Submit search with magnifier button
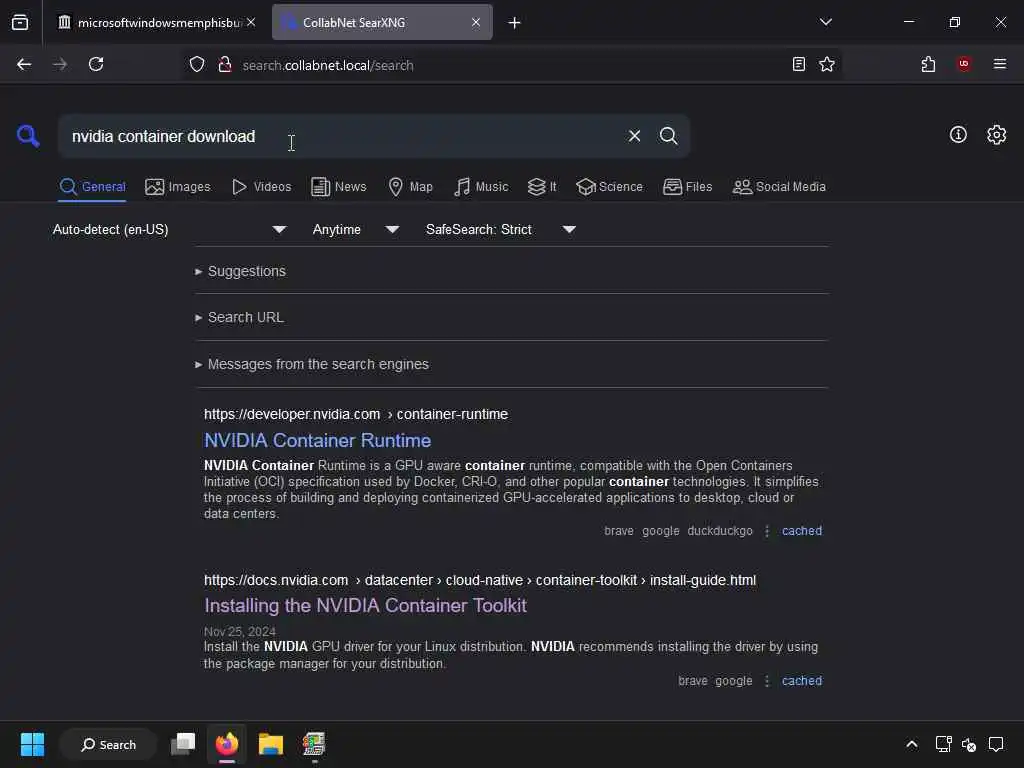The width and height of the screenshot is (1024, 768). (668, 136)
